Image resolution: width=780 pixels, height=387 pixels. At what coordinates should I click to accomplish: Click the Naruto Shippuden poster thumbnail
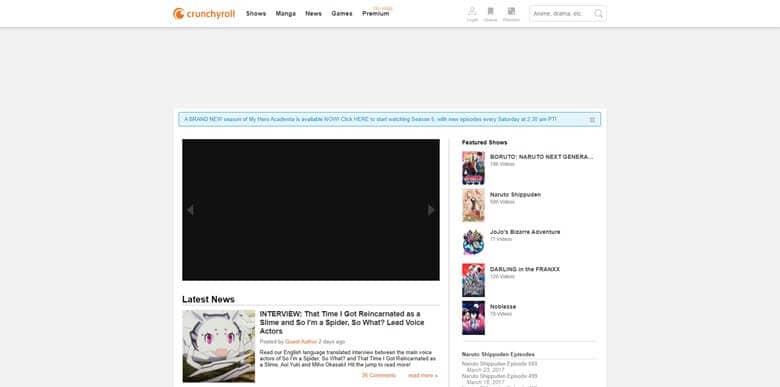click(x=473, y=205)
